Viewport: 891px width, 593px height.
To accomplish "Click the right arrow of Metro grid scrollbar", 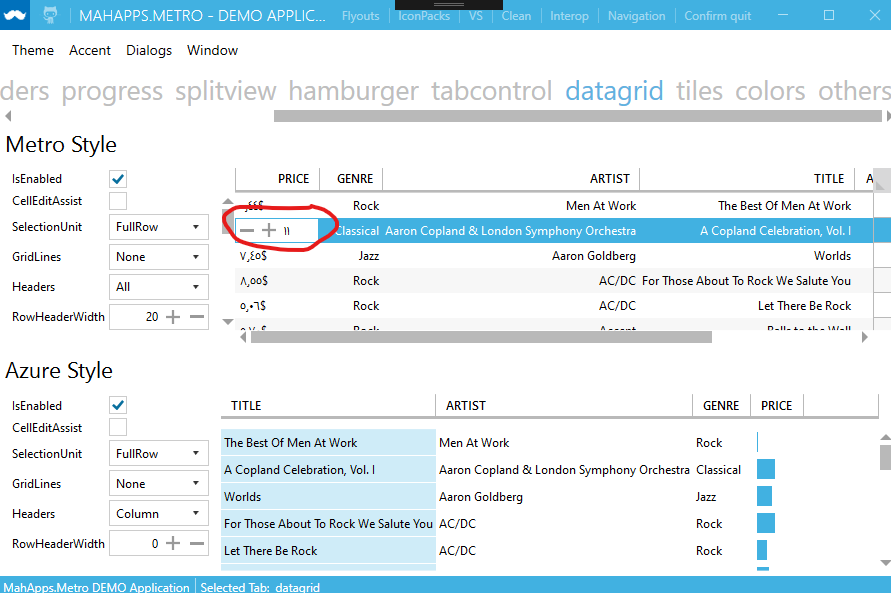I will click(x=864, y=337).
